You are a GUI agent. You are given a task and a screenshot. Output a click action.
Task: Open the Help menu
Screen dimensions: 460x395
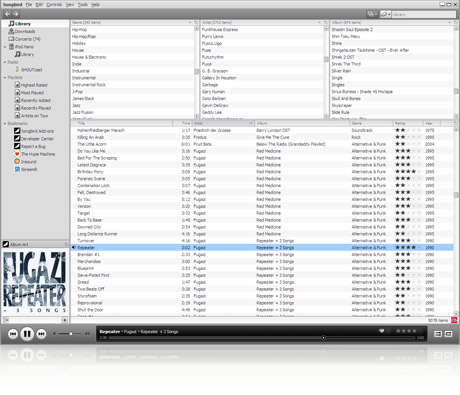[95, 5]
